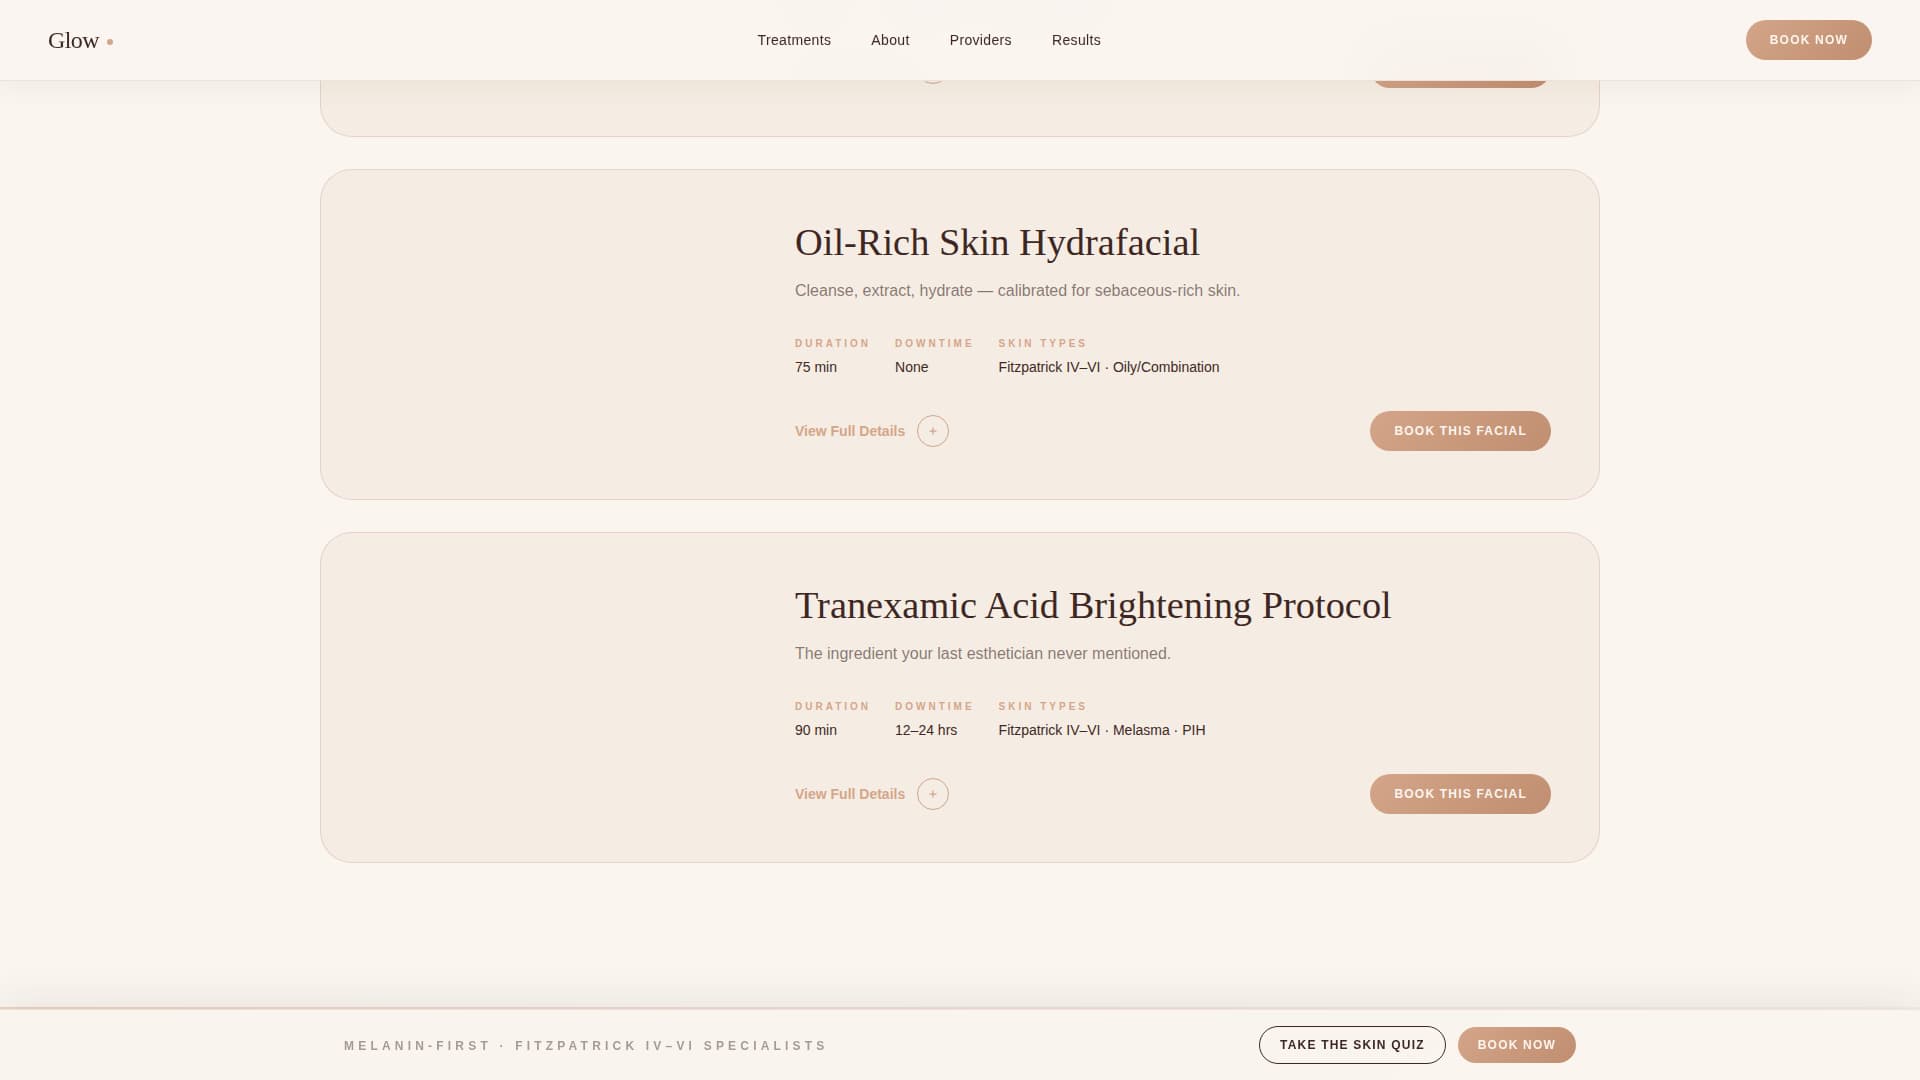Open the About page
Viewport: 1920px width, 1080px height.
point(889,40)
